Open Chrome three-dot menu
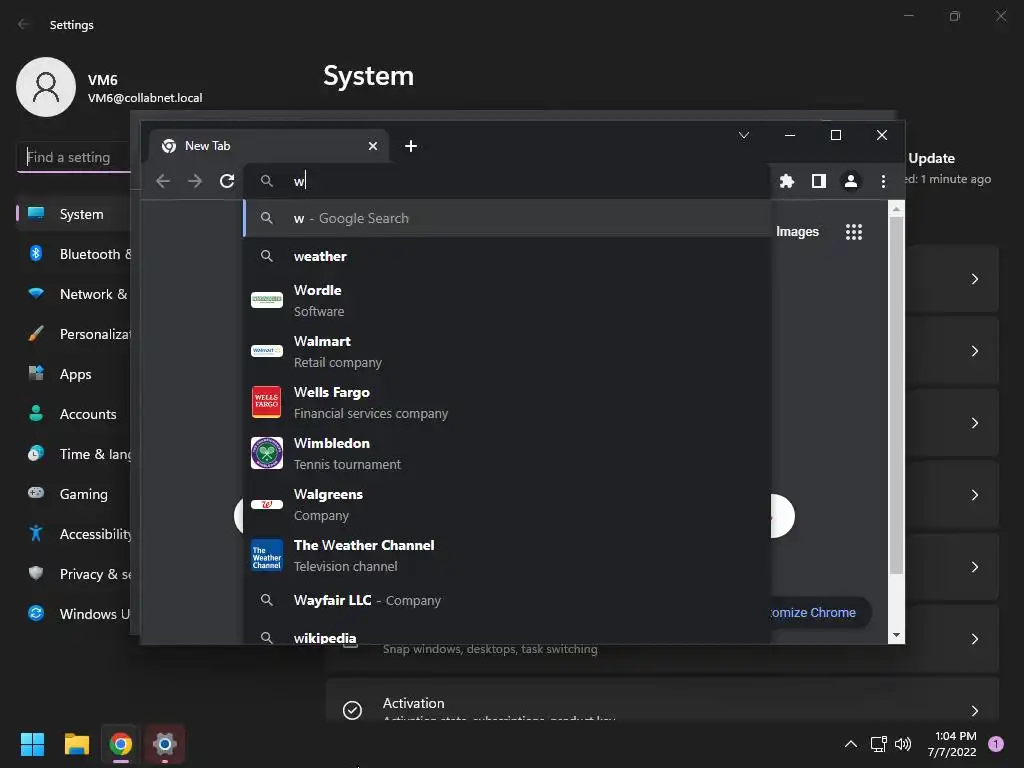Image resolution: width=1024 pixels, height=768 pixels. coord(883,181)
